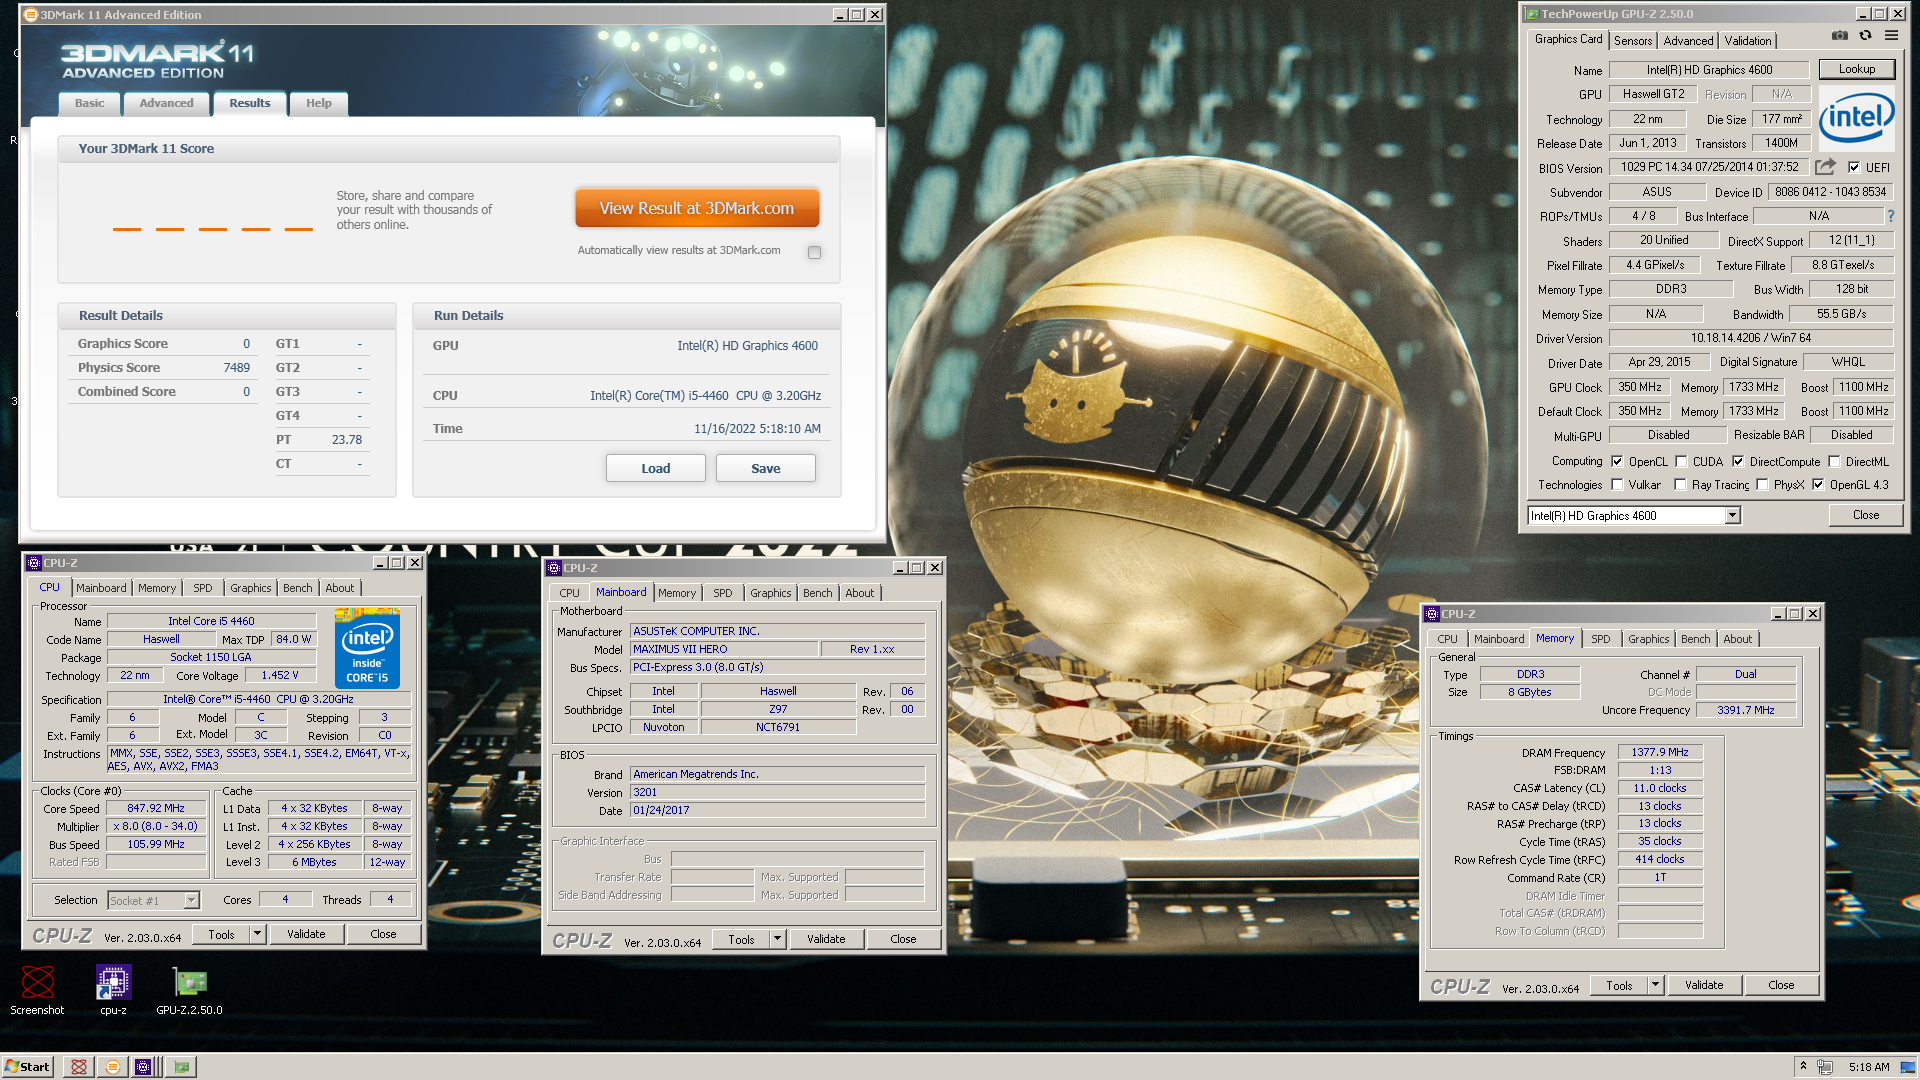Click the orange 3DMark taskbar button

pyautogui.click(x=113, y=1067)
